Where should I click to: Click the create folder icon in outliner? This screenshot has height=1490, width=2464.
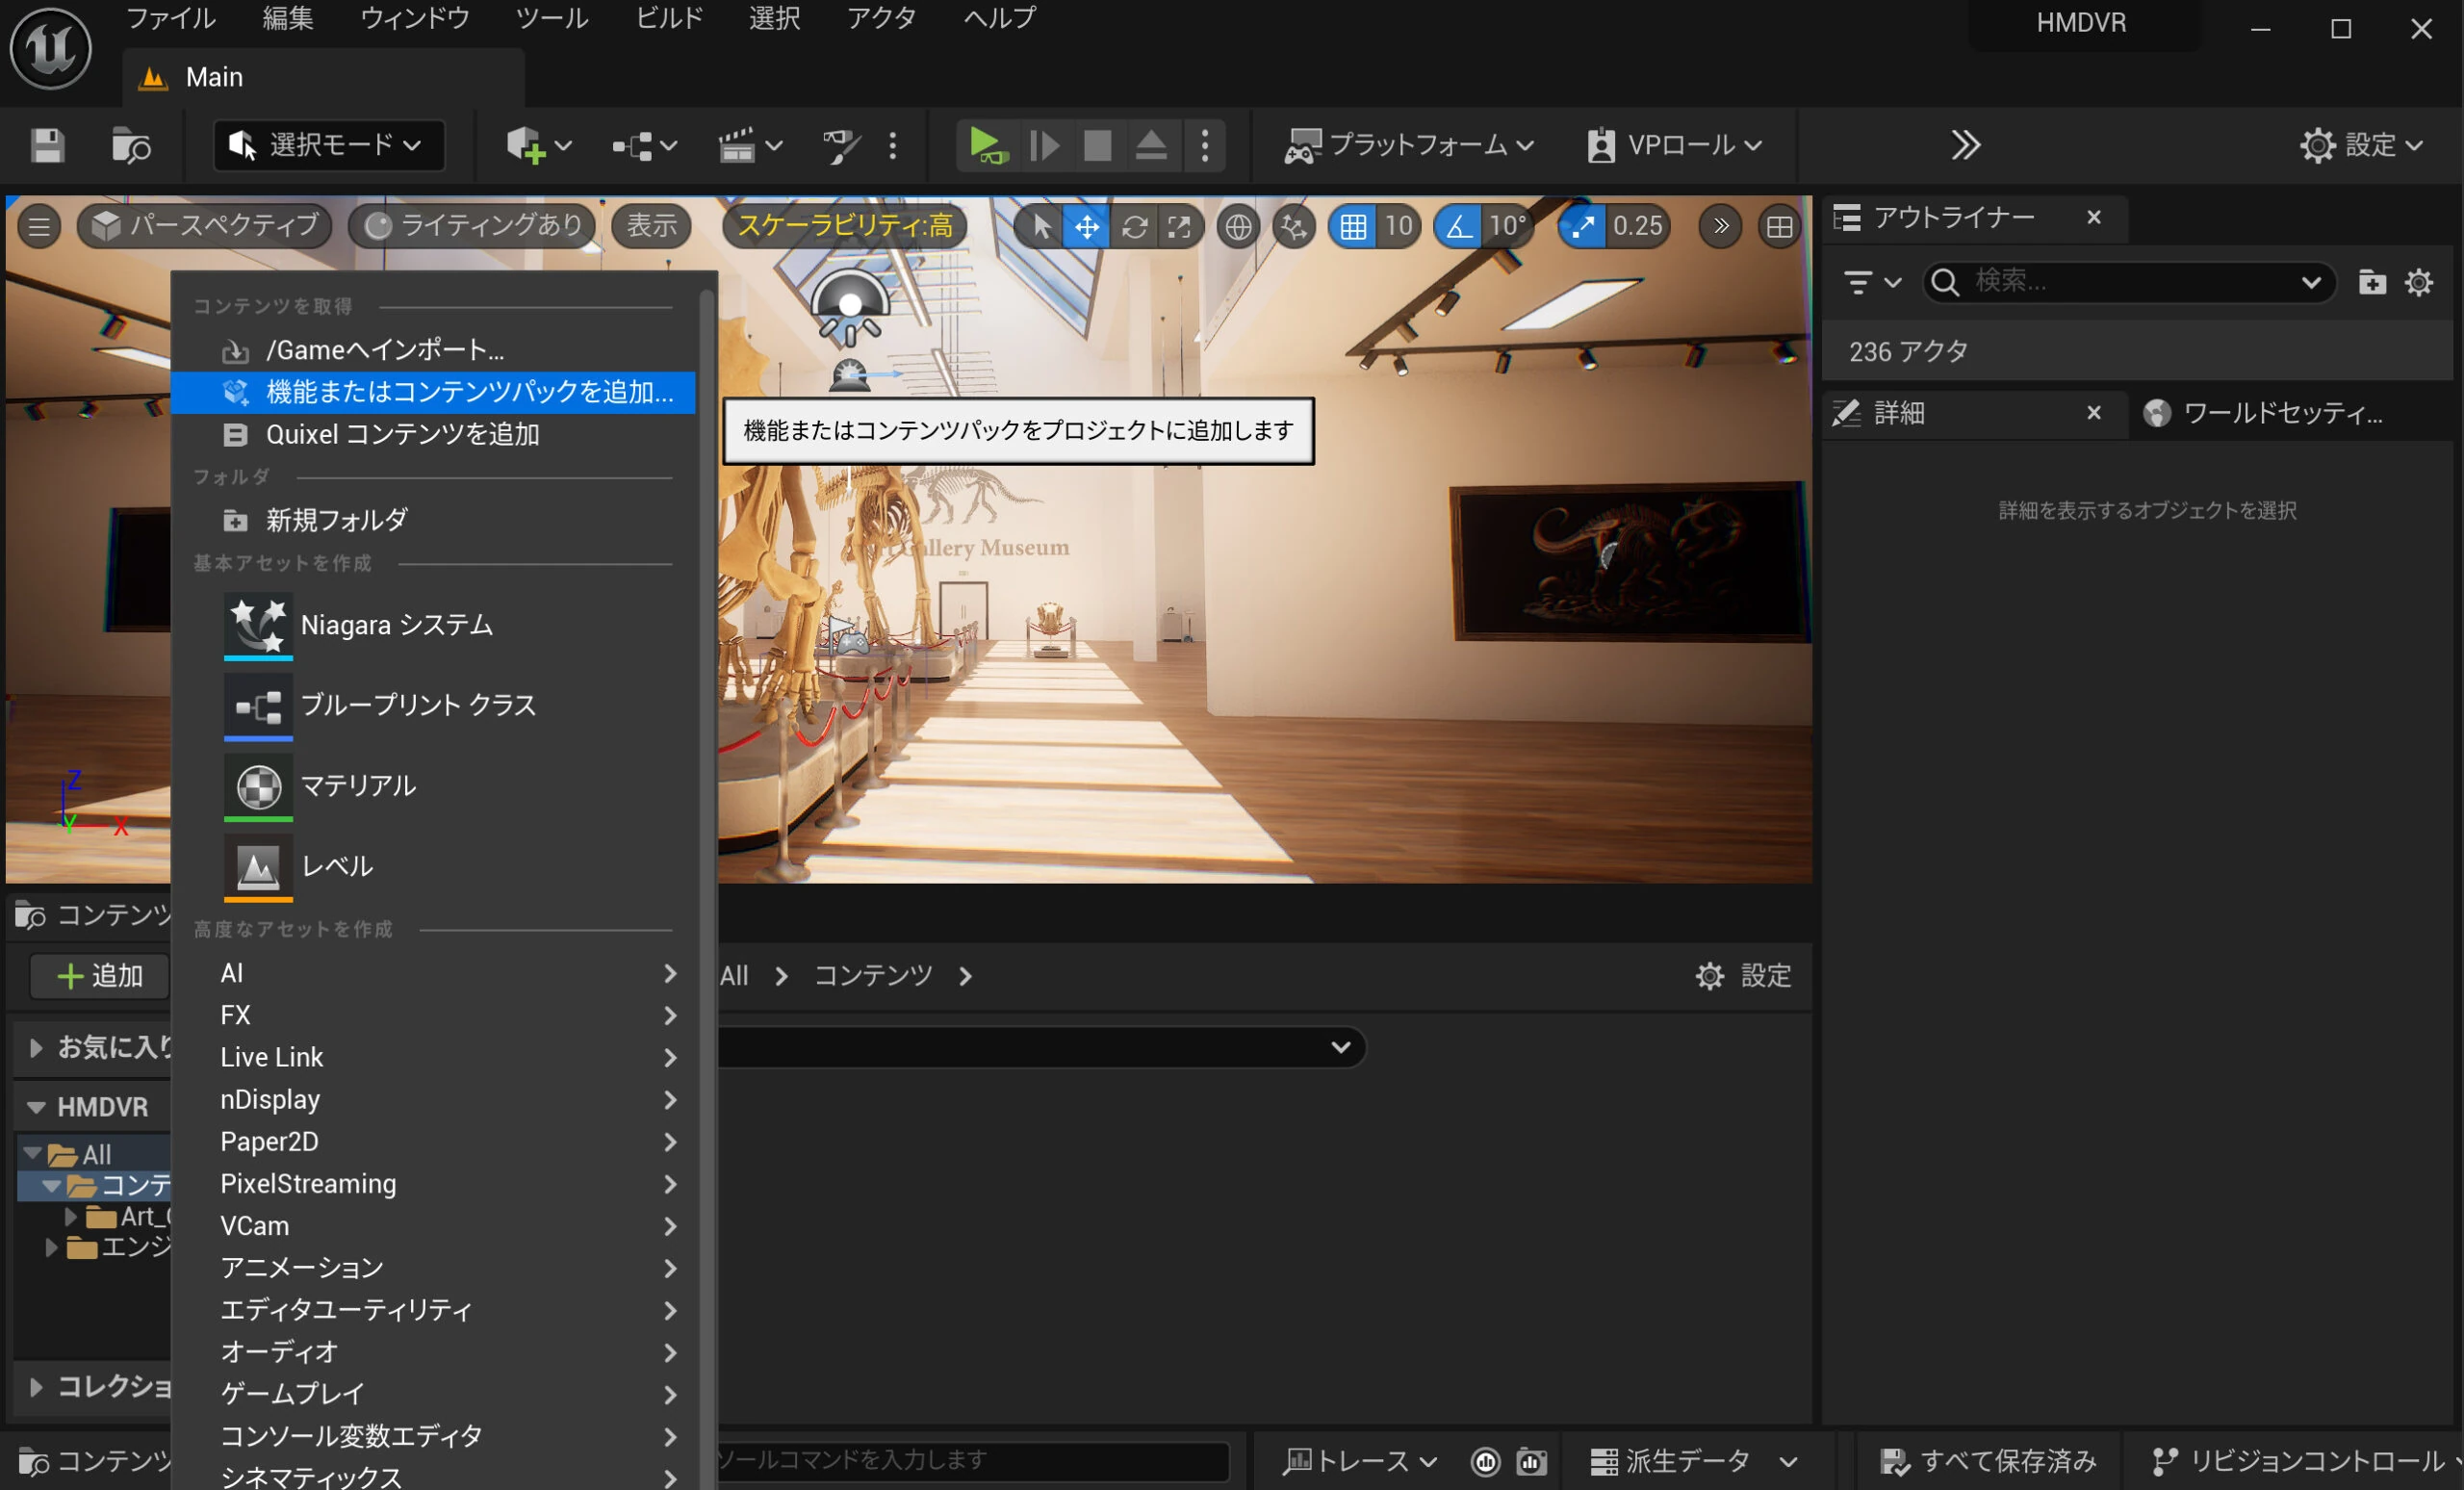click(2371, 283)
